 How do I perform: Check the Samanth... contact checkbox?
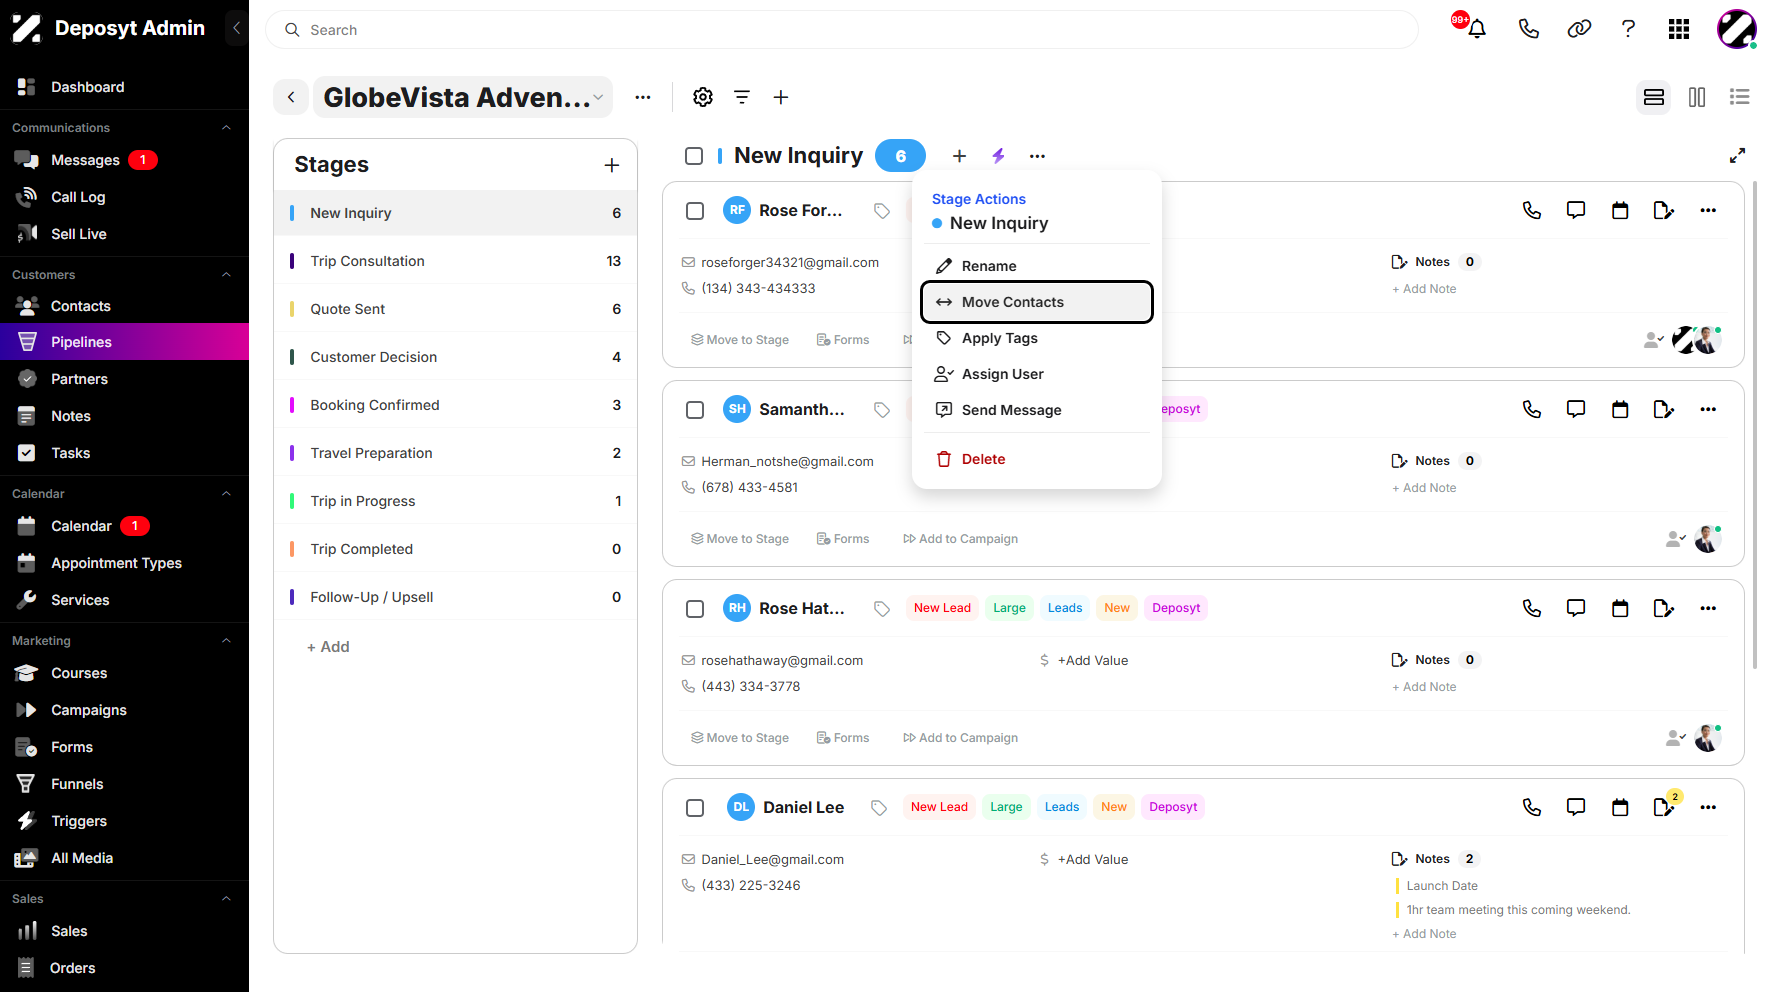tap(695, 410)
